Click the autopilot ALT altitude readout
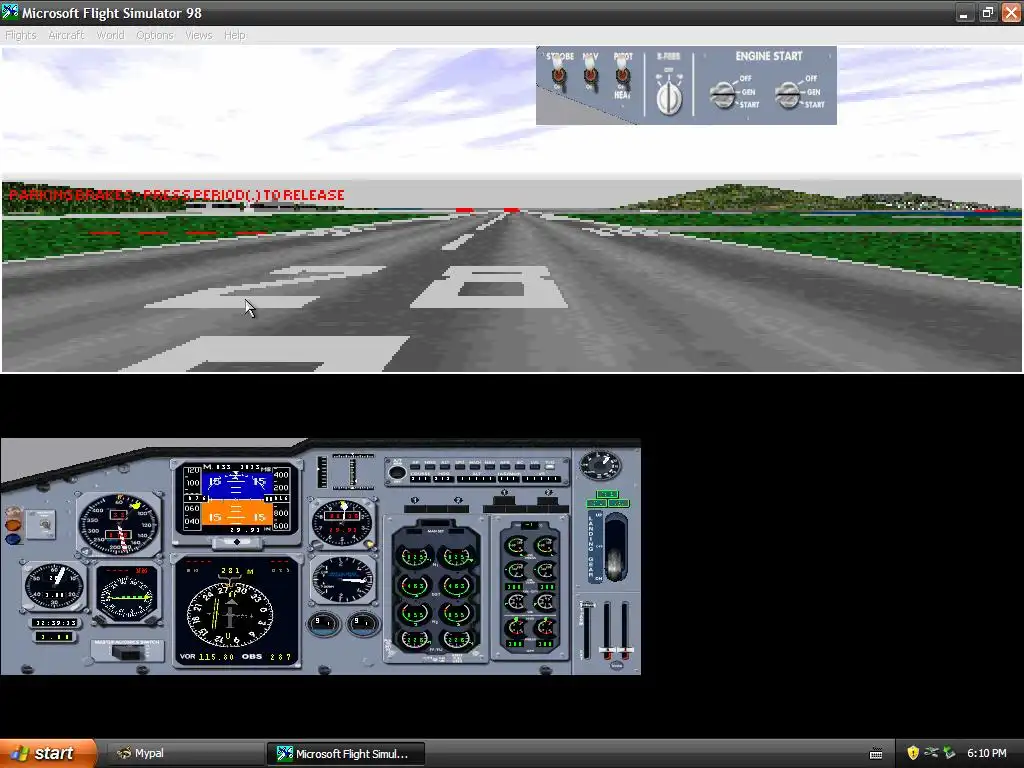Screen dimensions: 1024x768 point(477,479)
